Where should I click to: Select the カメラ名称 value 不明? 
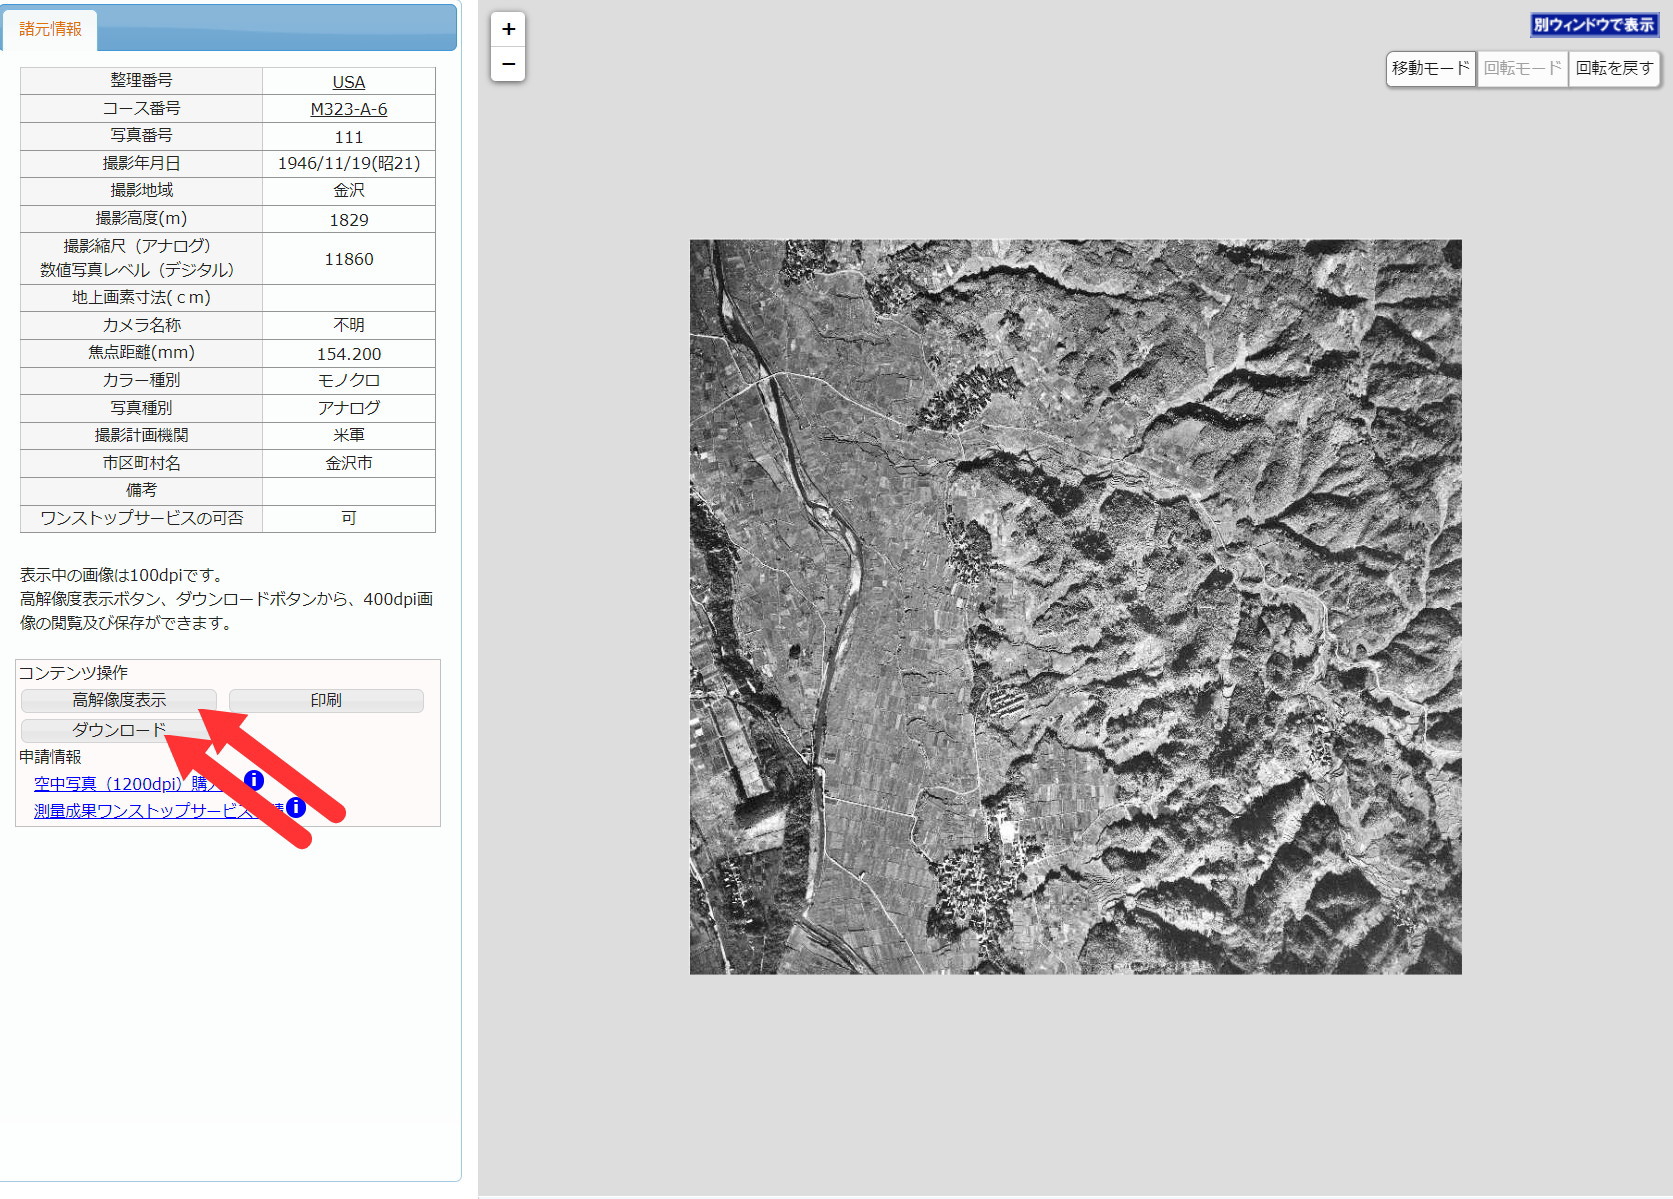[349, 325]
